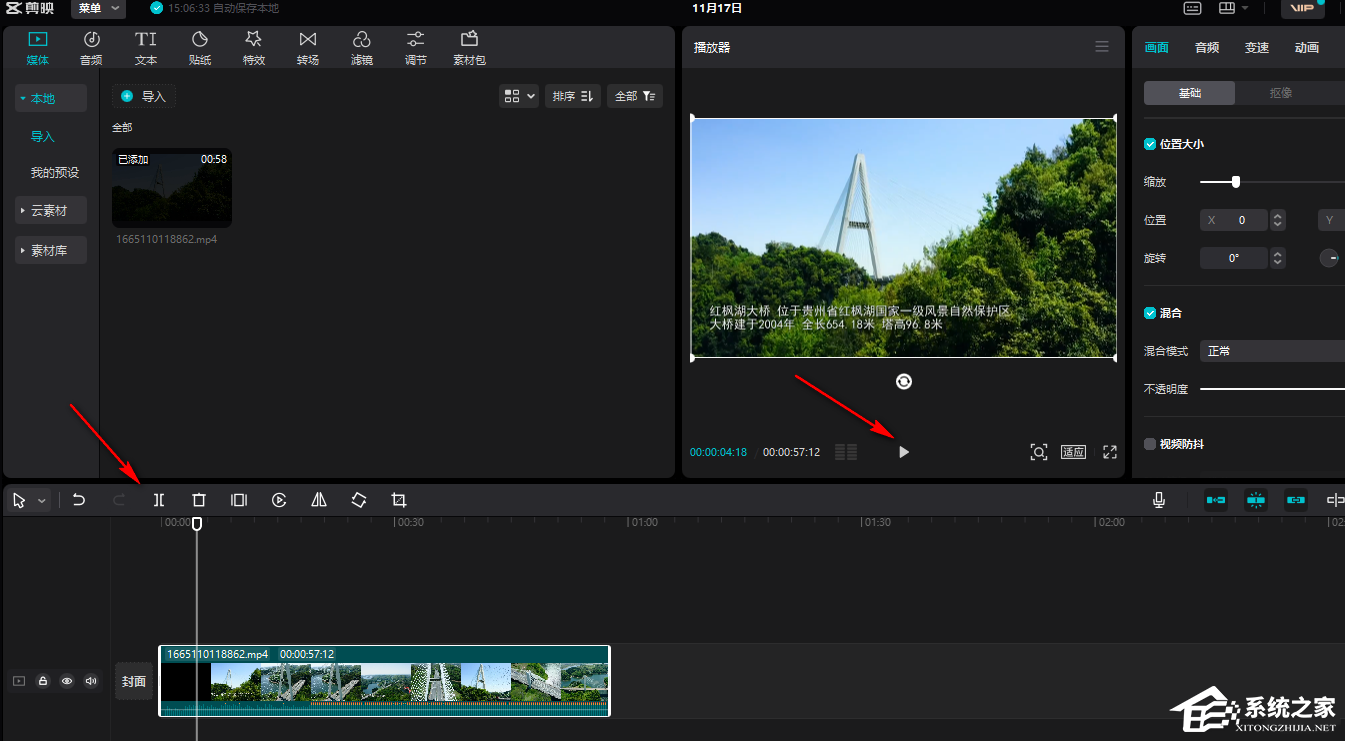Open the 排序 sort options
The height and width of the screenshot is (741, 1345).
pos(573,96)
